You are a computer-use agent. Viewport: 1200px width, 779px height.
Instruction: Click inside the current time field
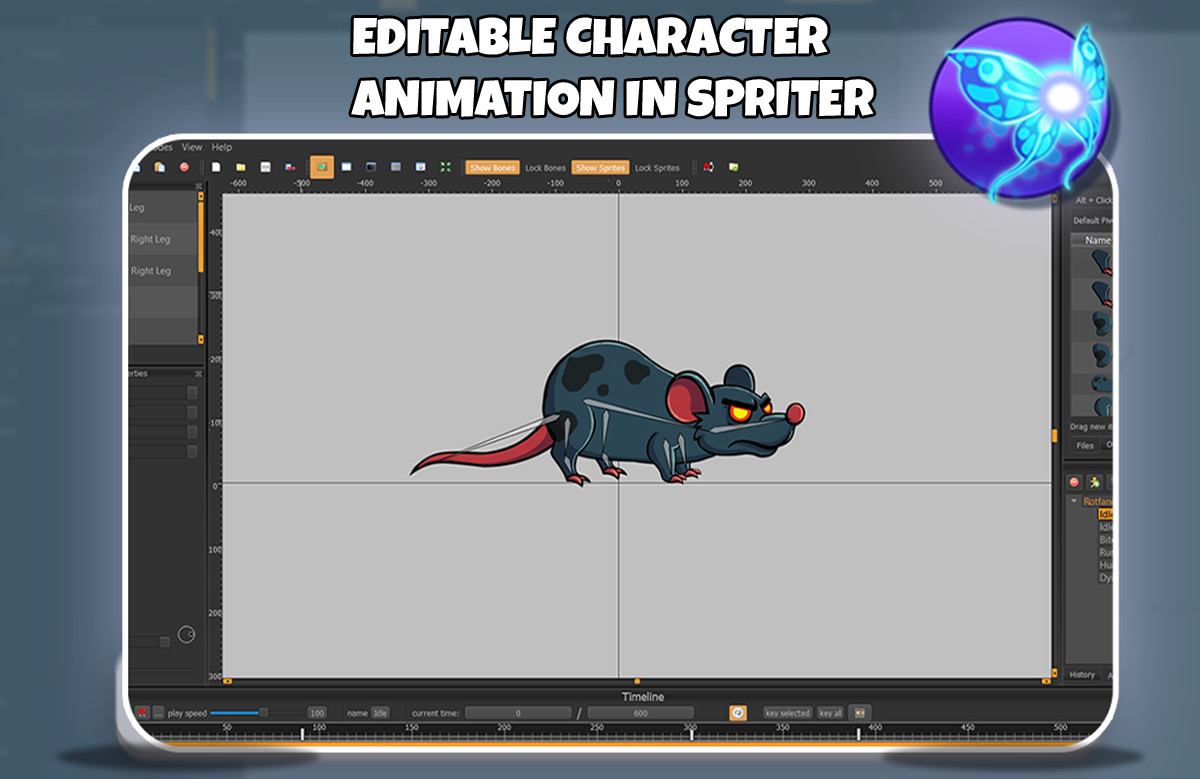517,712
